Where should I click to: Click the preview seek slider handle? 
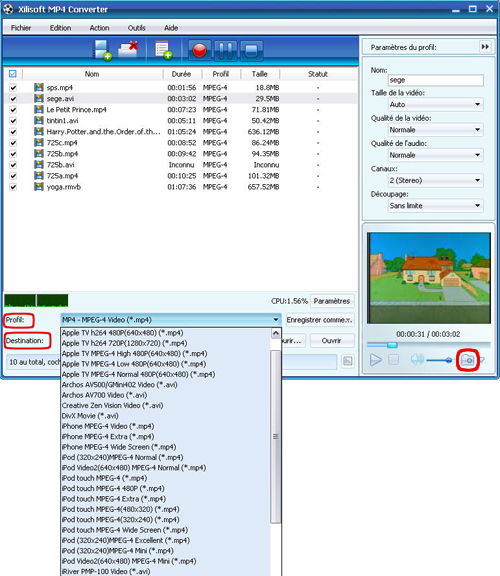tap(392, 345)
